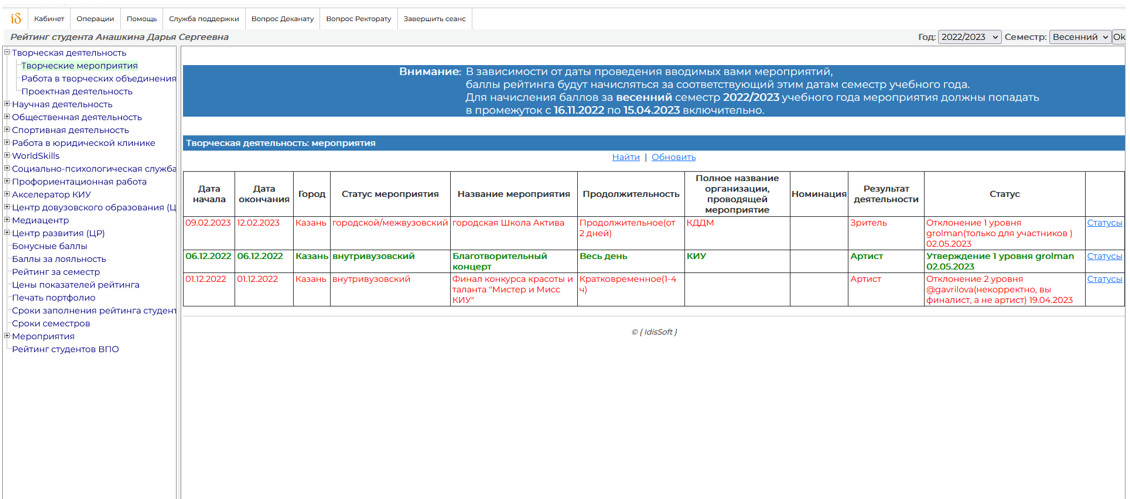Viewport: 1130px width, 499px height.
Task: Click the Дата начала column header
Action: pyautogui.click(x=209, y=194)
